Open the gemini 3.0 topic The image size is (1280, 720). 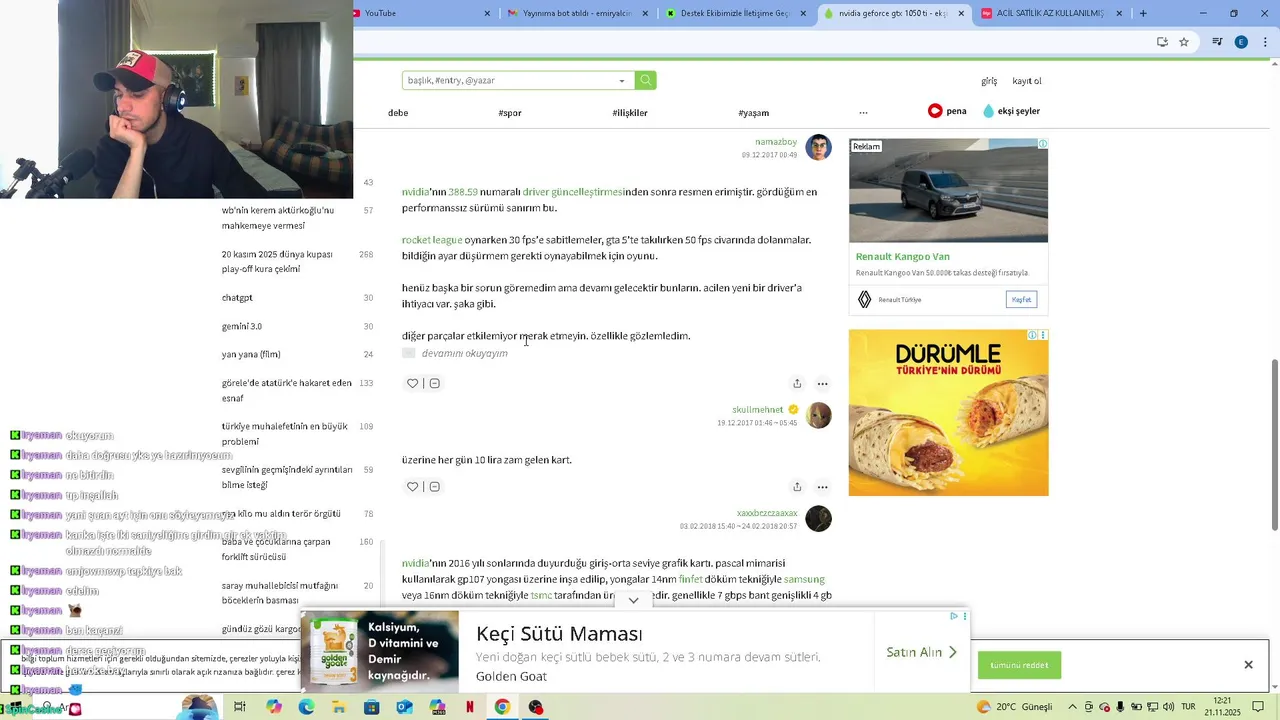click(242, 326)
